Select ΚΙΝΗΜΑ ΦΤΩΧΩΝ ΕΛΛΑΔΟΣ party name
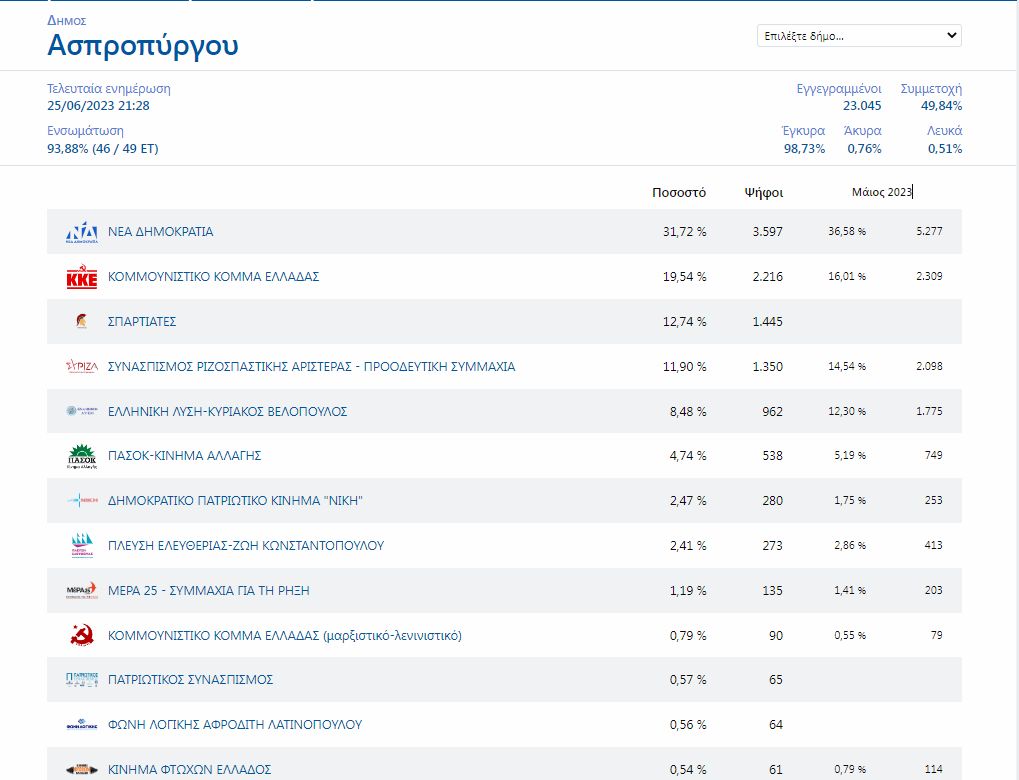The image size is (1019, 780). click(x=189, y=770)
